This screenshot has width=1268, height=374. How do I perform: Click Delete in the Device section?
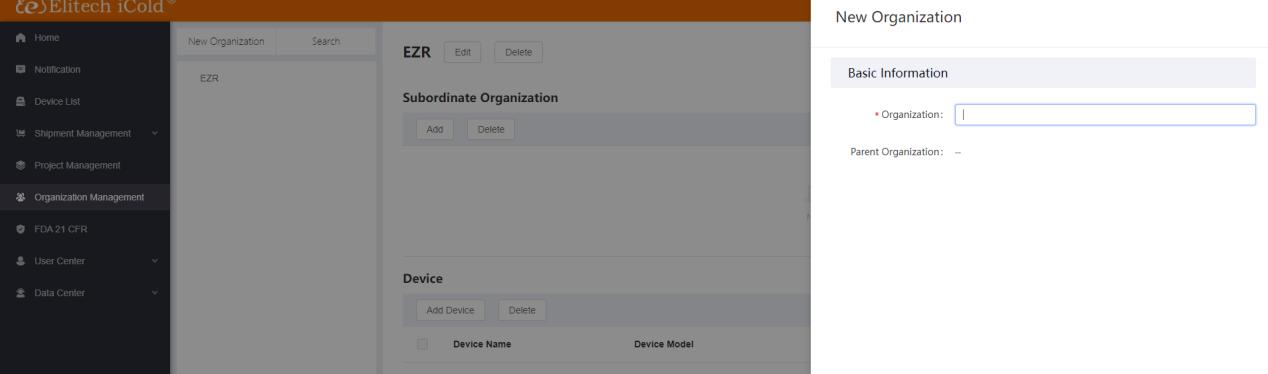pos(522,310)
